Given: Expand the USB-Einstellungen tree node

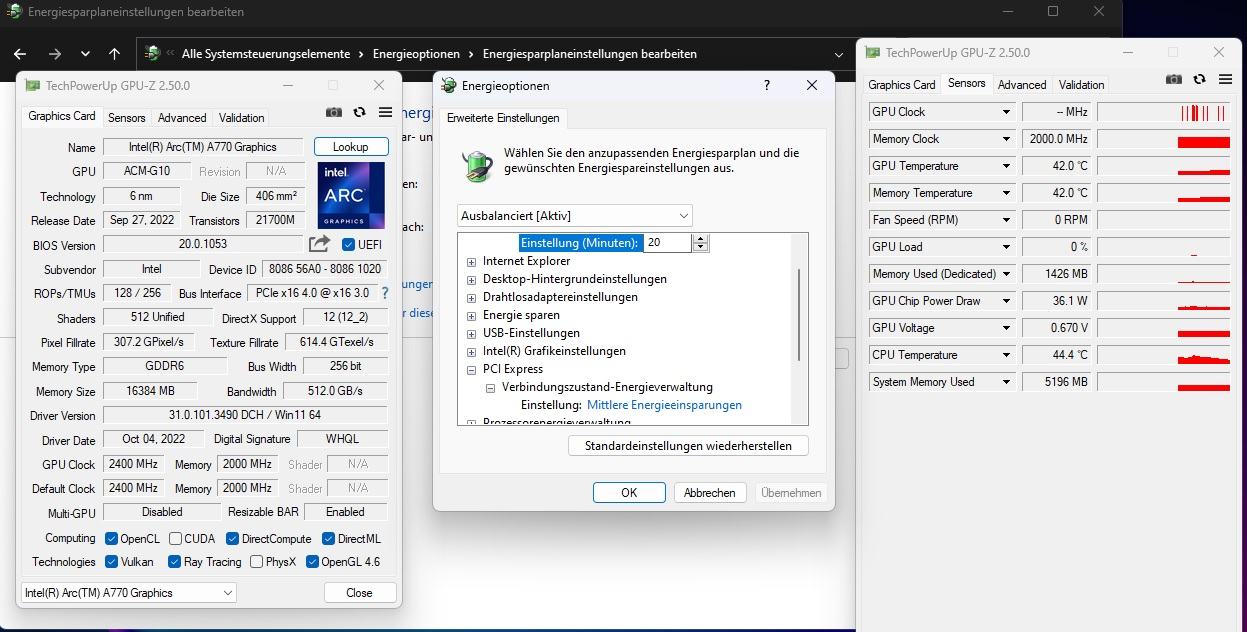Looking at the screenshot, I should pos(471,334).
